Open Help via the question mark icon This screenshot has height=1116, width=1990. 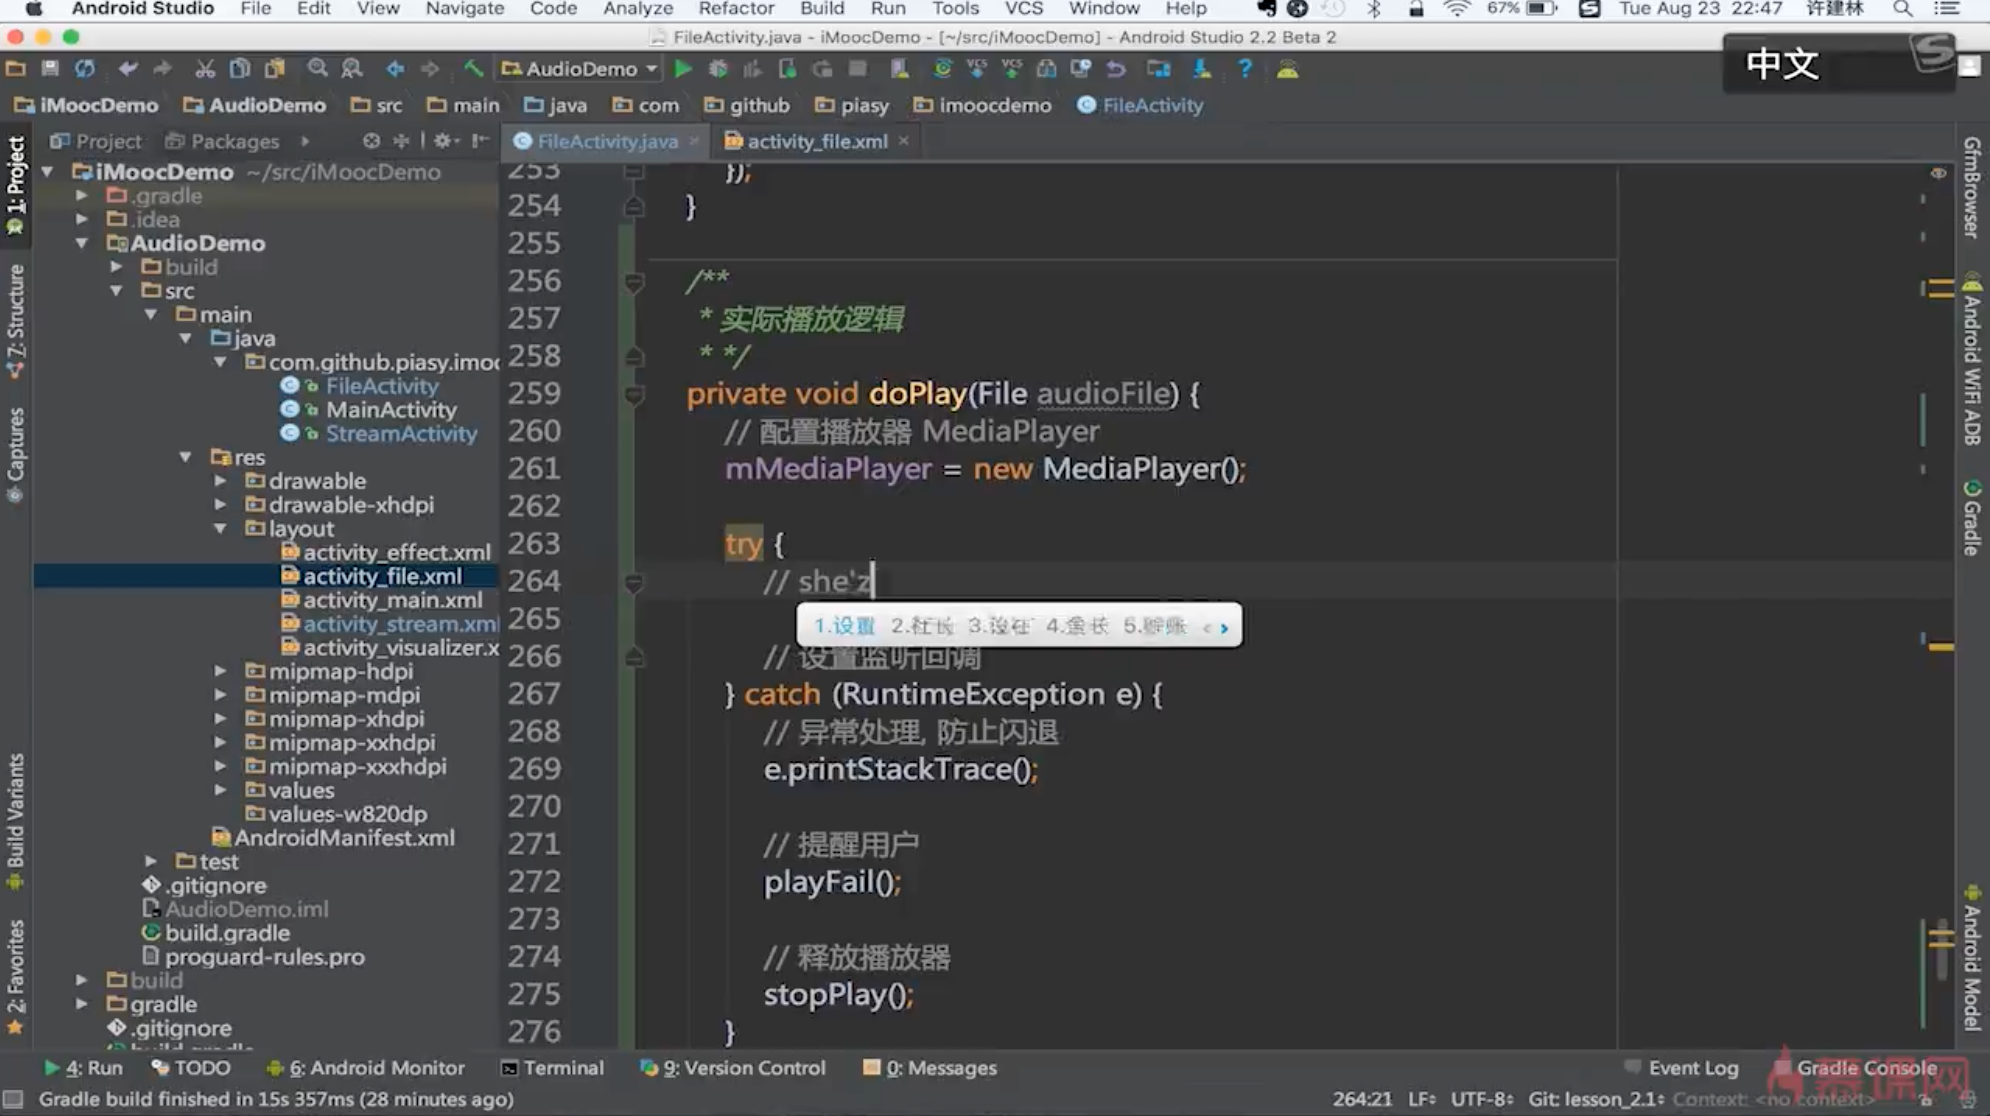click(x=1244, y=69)
